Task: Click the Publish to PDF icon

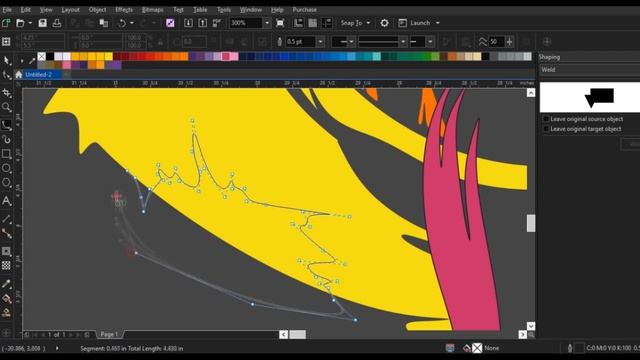Action: click(216, 23)
